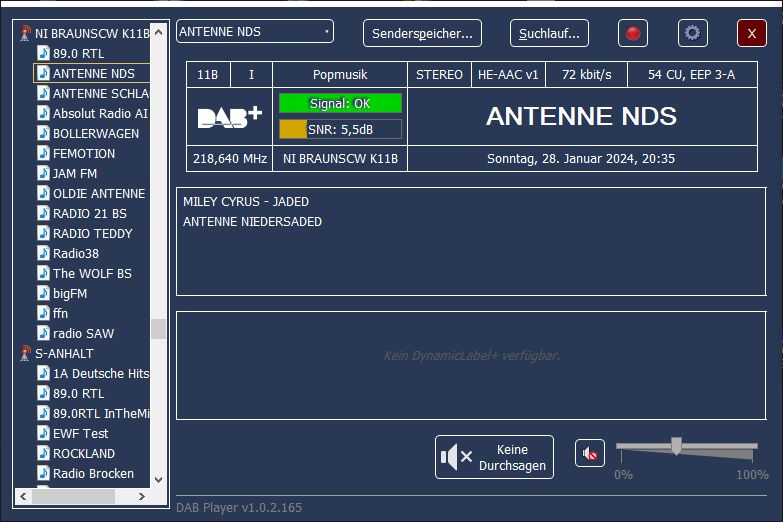Click the station list scroll up arrow
The width and height of the screenshot is (783, 522).
click(158, 32)
